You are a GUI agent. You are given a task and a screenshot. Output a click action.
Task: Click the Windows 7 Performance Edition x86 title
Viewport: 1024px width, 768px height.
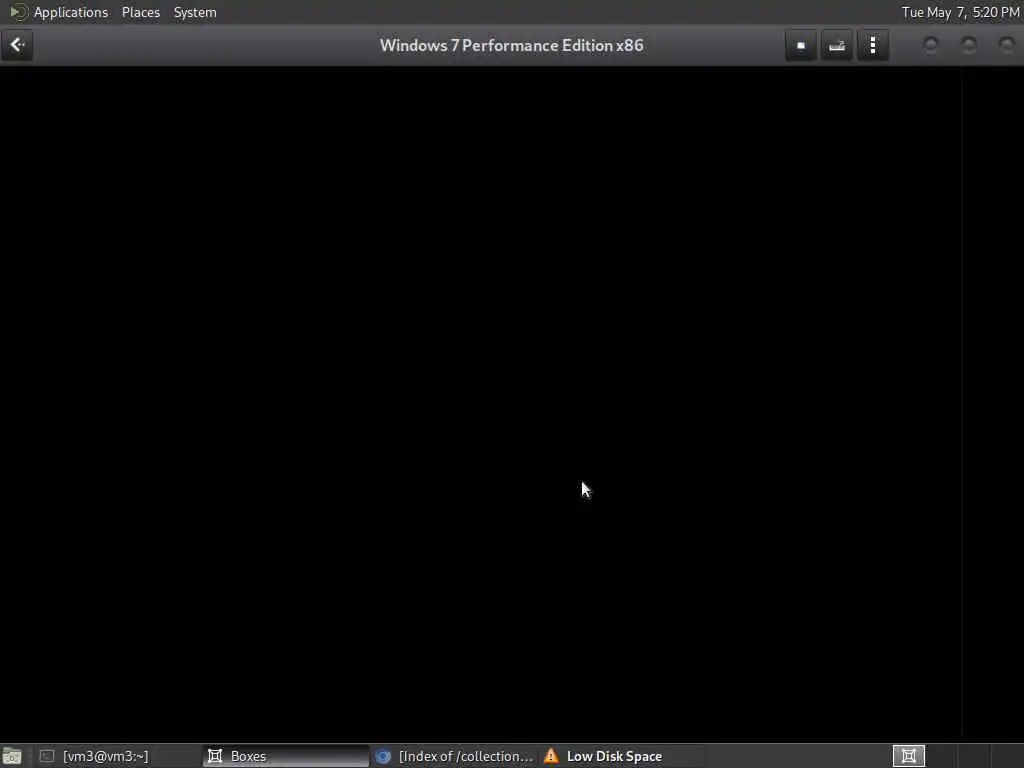click(x=512, y=46)
